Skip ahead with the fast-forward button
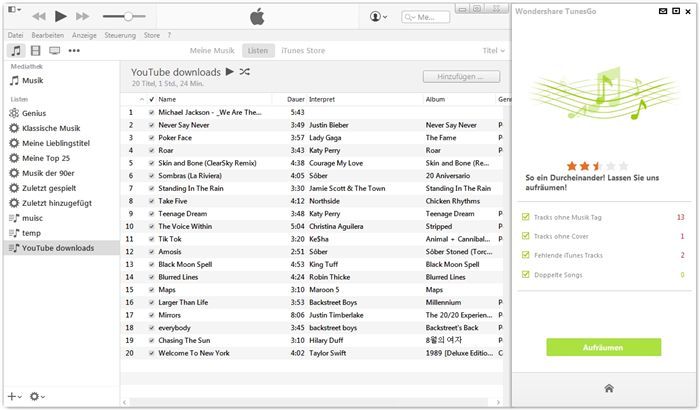The height and width of the screenshot is (410, 700). (x=82, y=17)
